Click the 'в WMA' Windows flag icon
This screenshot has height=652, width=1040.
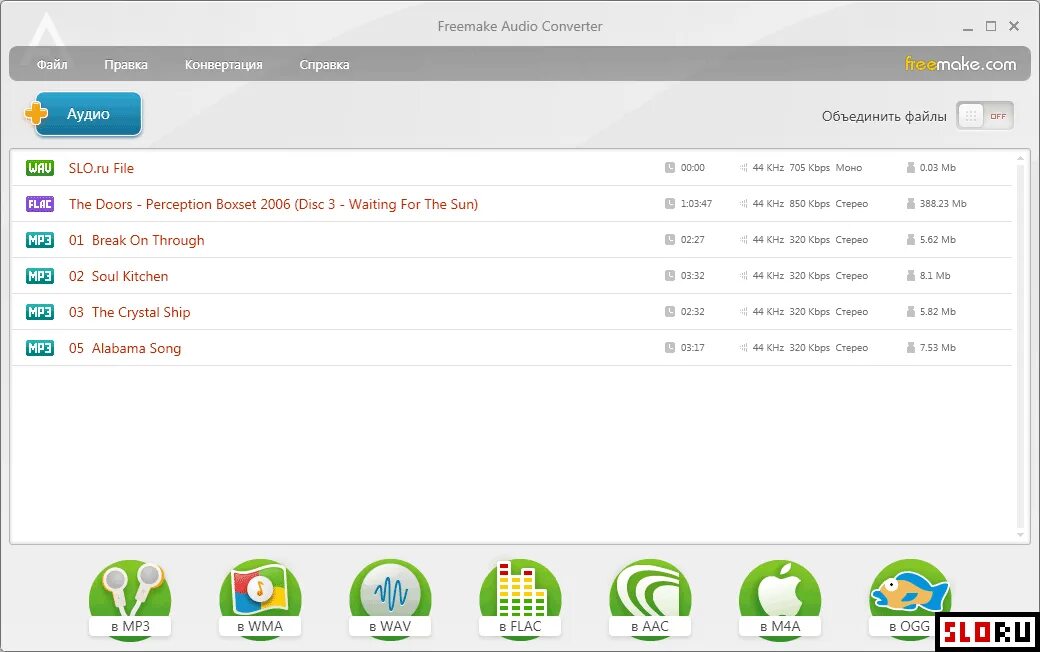coord(260,599)
